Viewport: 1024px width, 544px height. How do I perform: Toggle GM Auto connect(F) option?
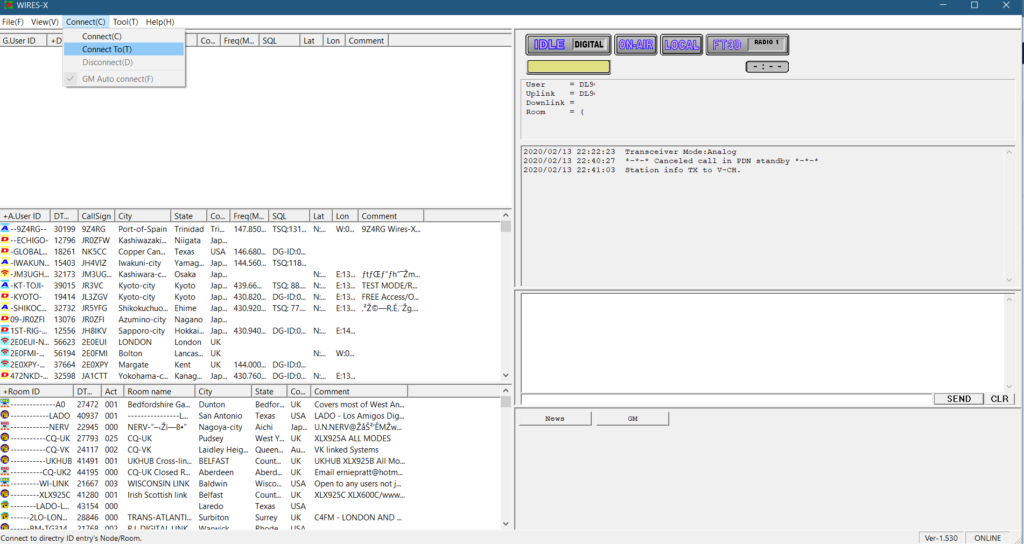point(124,78)
